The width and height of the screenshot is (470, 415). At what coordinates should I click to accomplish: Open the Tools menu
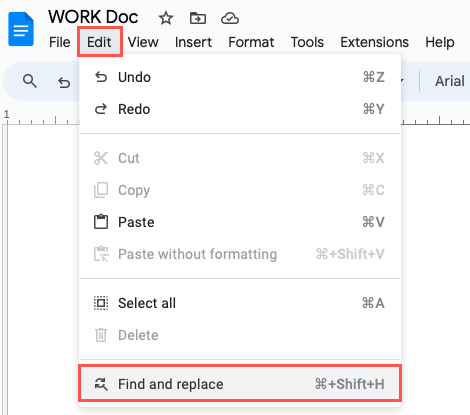click(x=307, y=42)
